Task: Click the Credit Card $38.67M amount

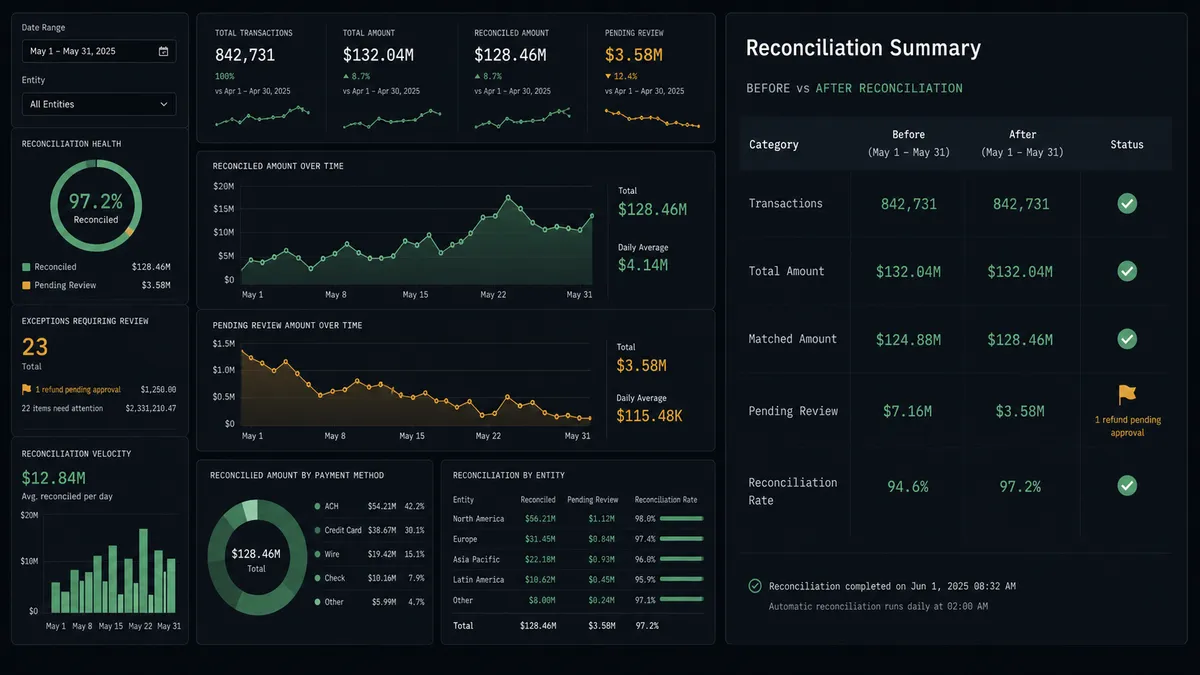Action: pos(382,530)
